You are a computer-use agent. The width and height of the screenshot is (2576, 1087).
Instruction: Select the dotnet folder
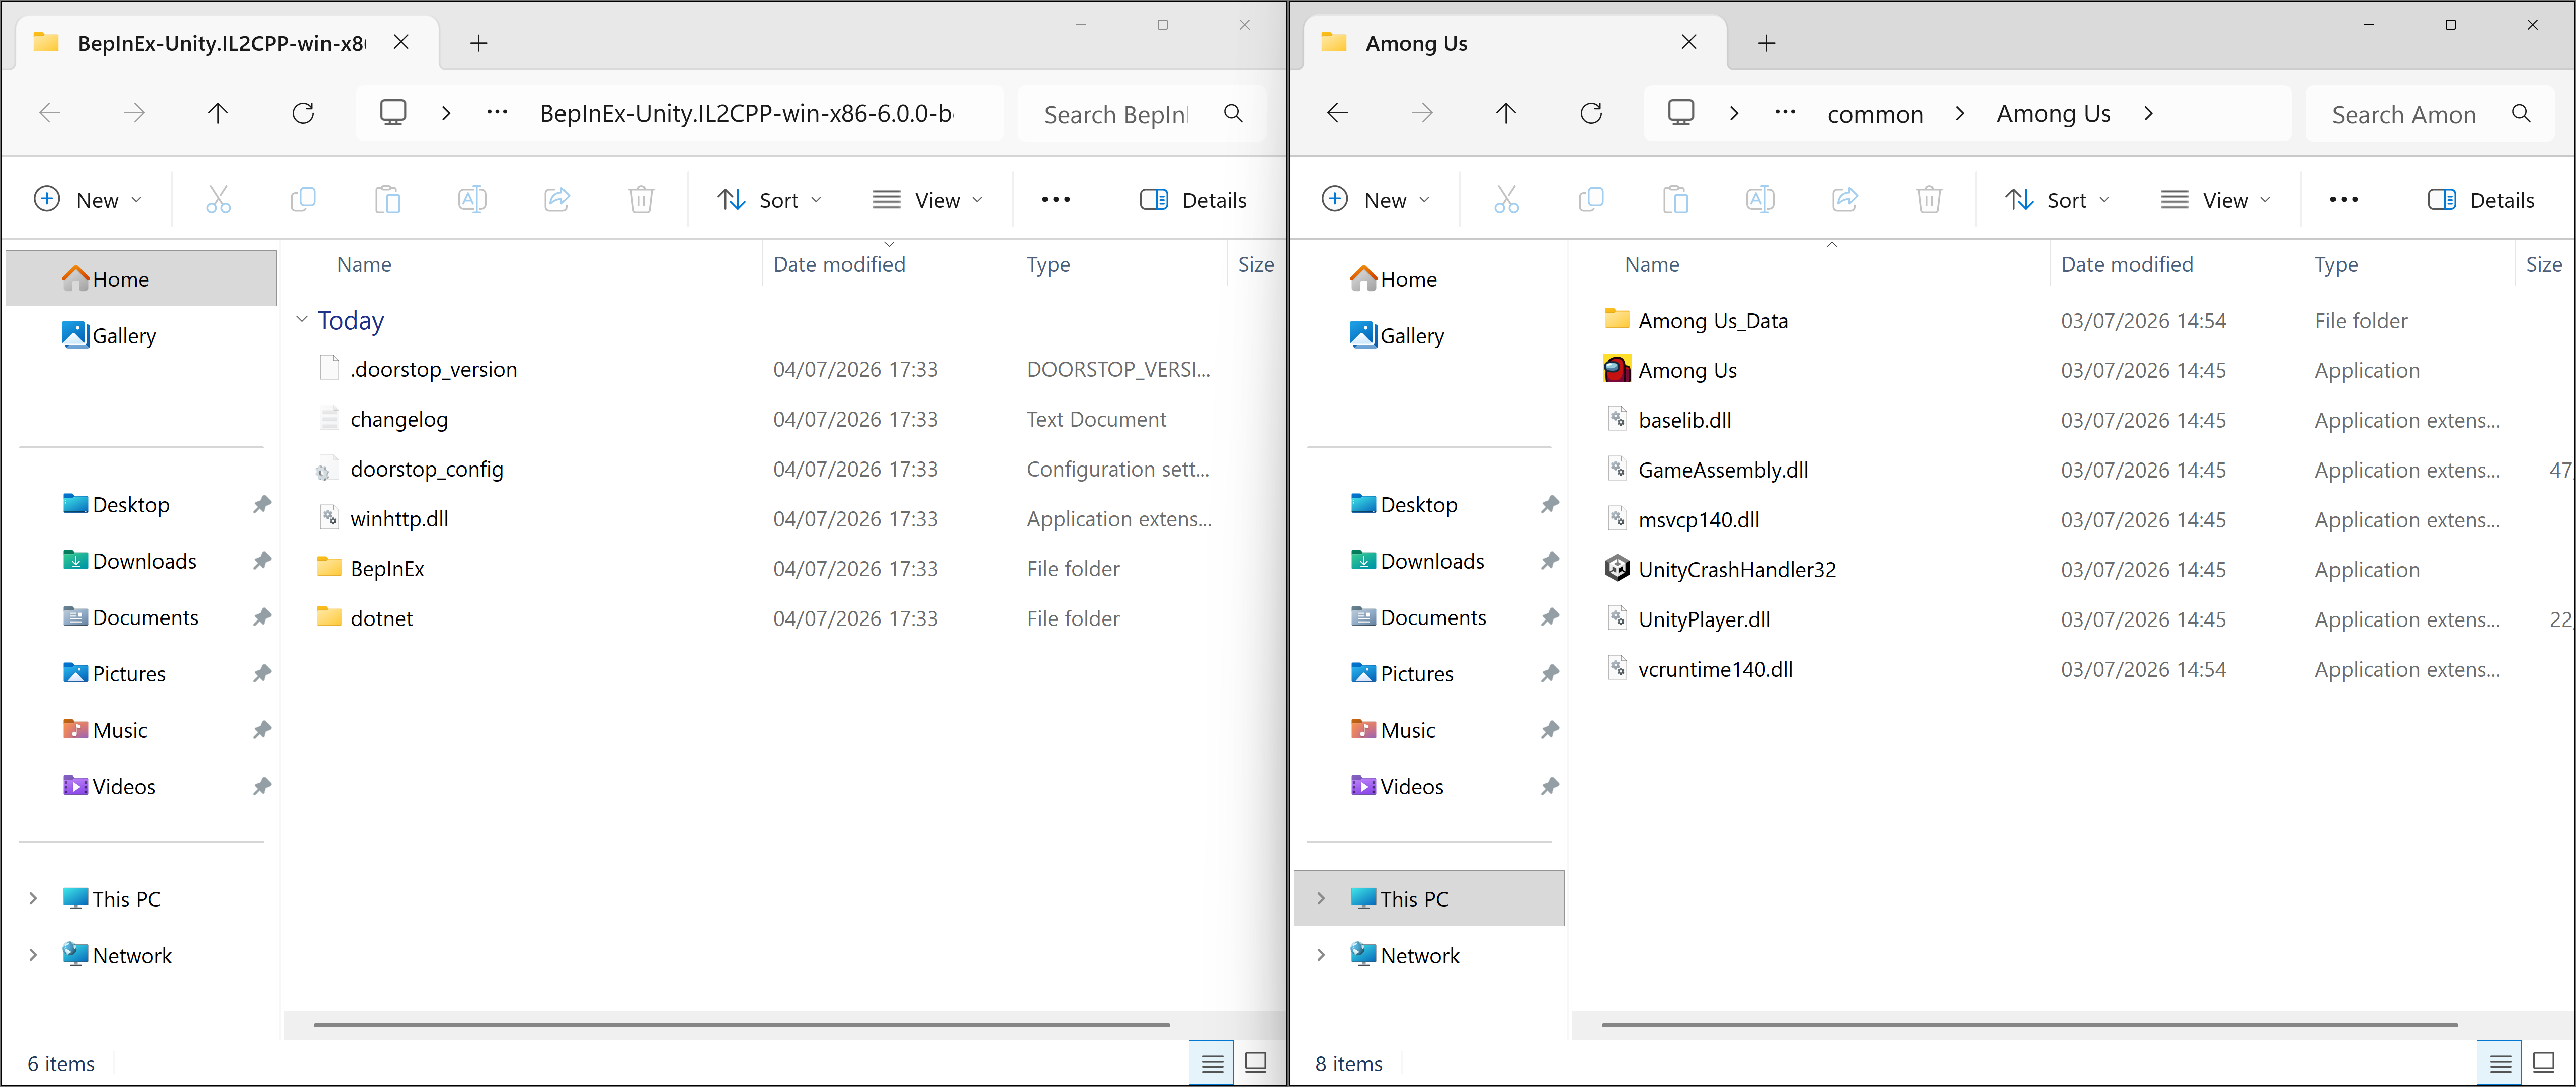coord(381,618)
